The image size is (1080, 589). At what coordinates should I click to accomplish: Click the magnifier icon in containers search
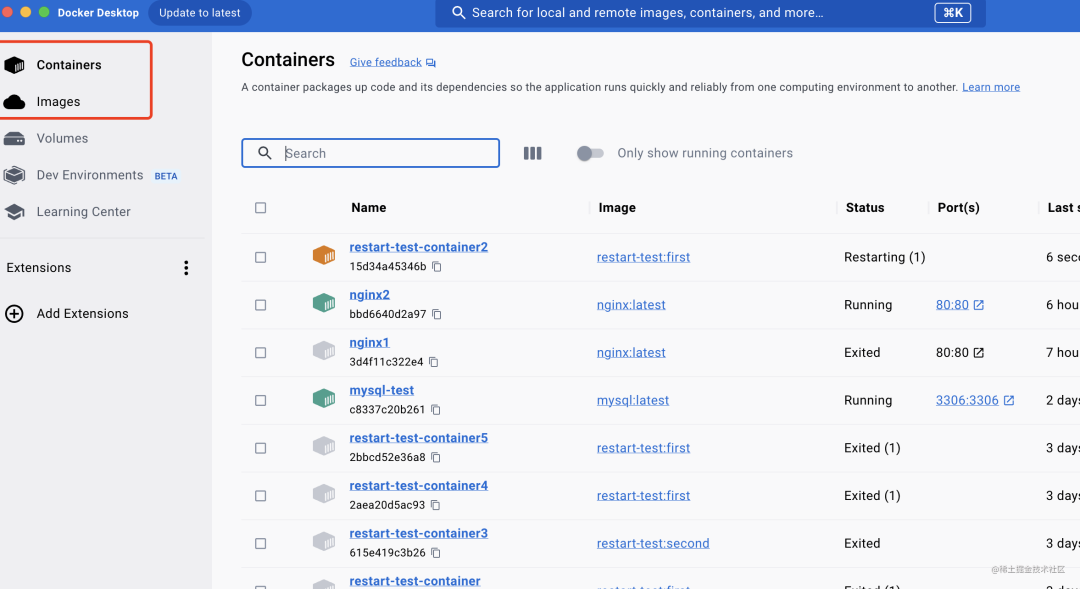point(264,153)
